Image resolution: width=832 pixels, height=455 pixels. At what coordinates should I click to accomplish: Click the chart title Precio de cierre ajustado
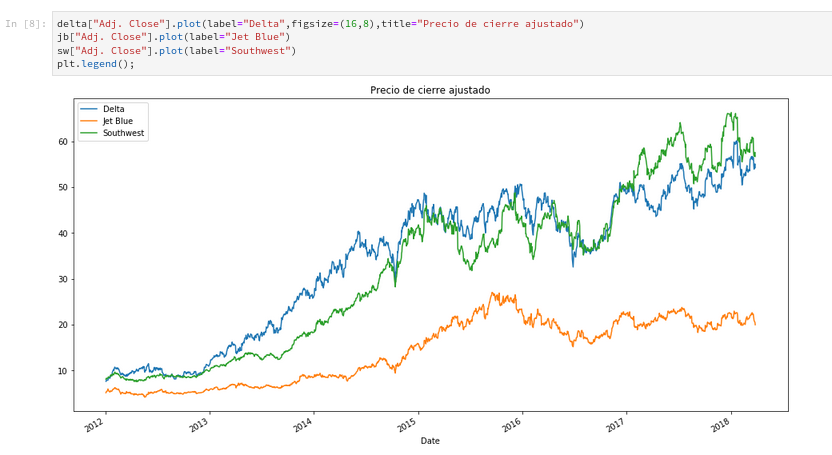click(x=430, y=90)
